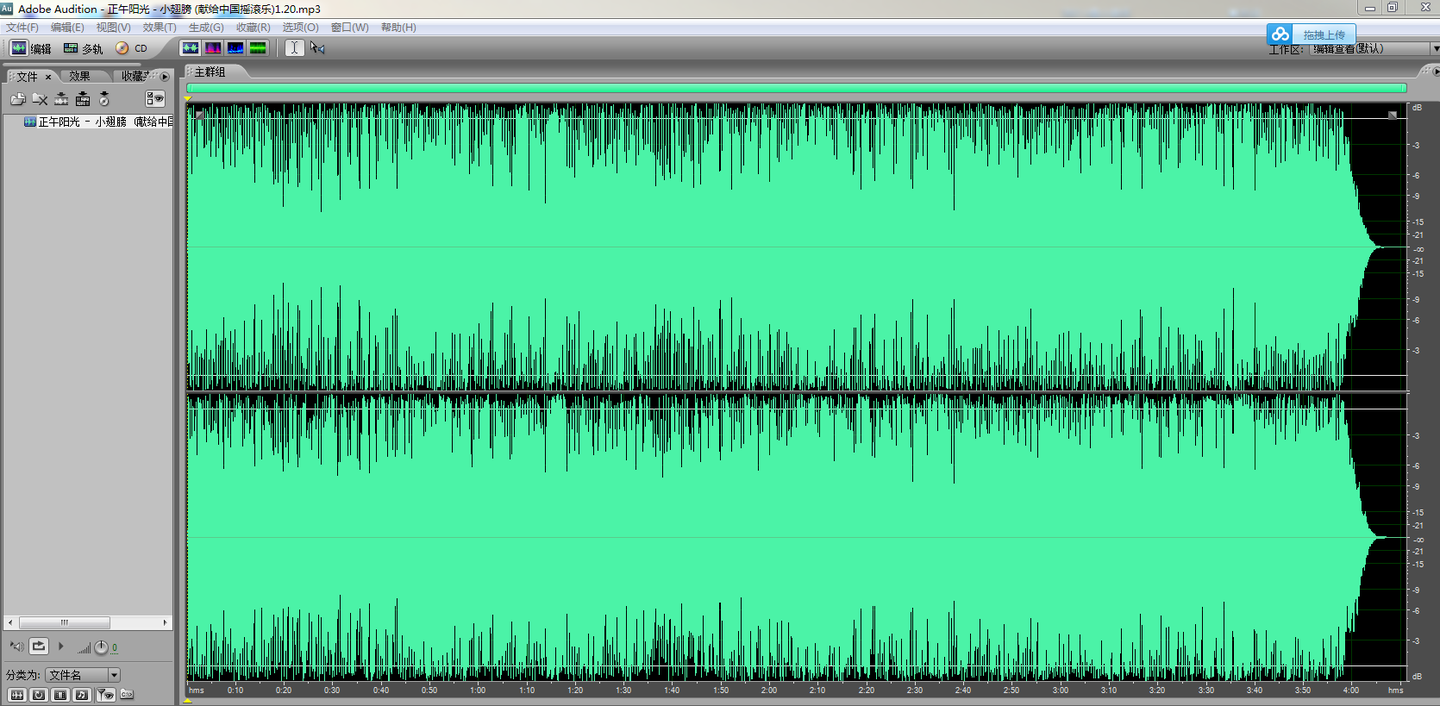Viewport: 1440px width, 706px height.
Task: Expand the Files panel options arrow
Action: (x=165, y=76)
